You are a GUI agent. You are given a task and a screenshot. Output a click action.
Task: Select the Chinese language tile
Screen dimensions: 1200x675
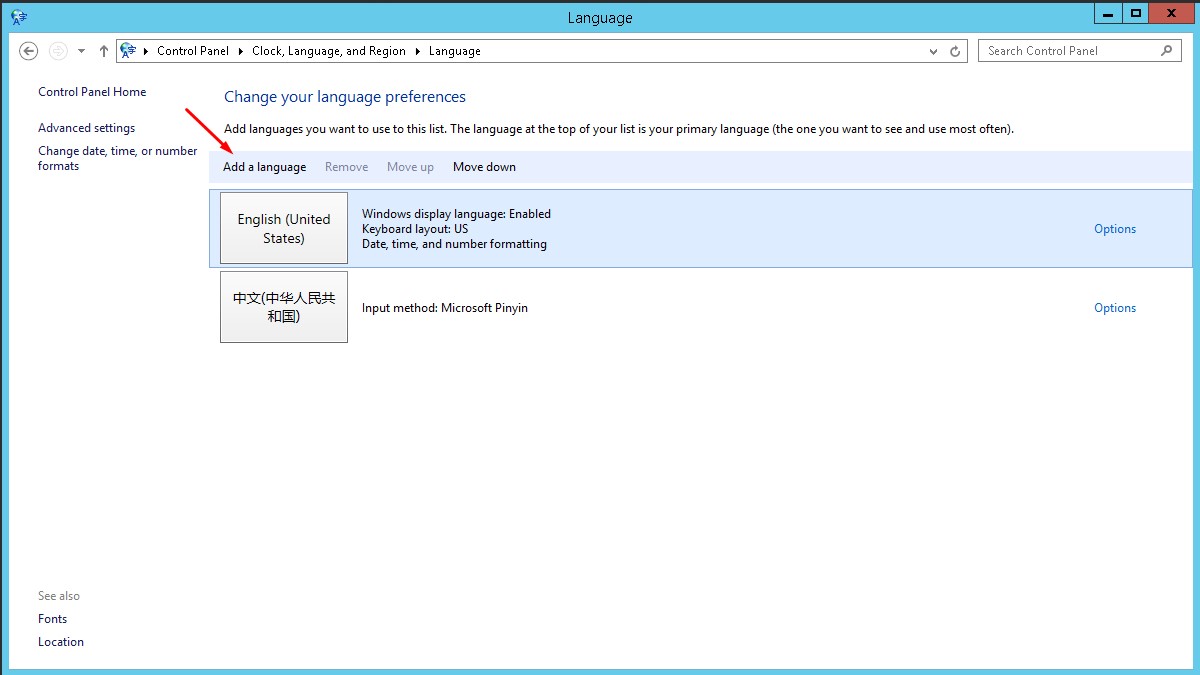click(284, 307)
